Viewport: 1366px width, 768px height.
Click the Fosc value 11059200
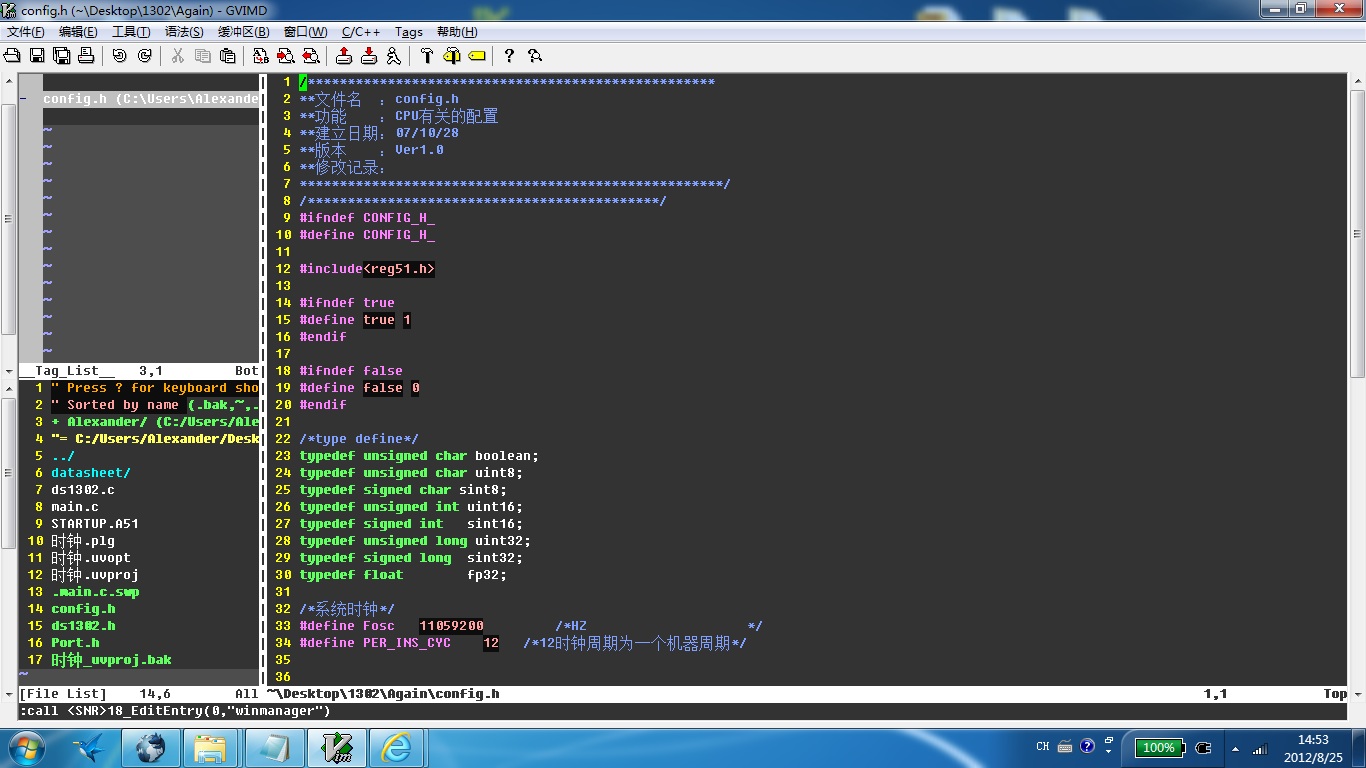click(x=451, y=626)
